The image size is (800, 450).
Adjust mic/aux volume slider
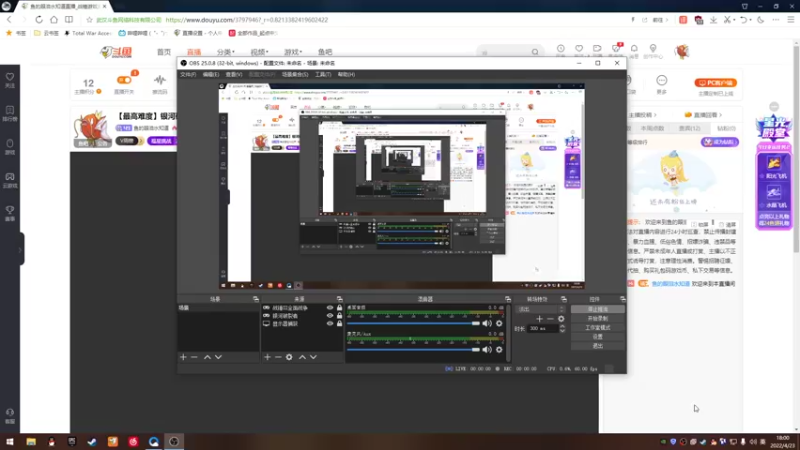tap(413, 349)
